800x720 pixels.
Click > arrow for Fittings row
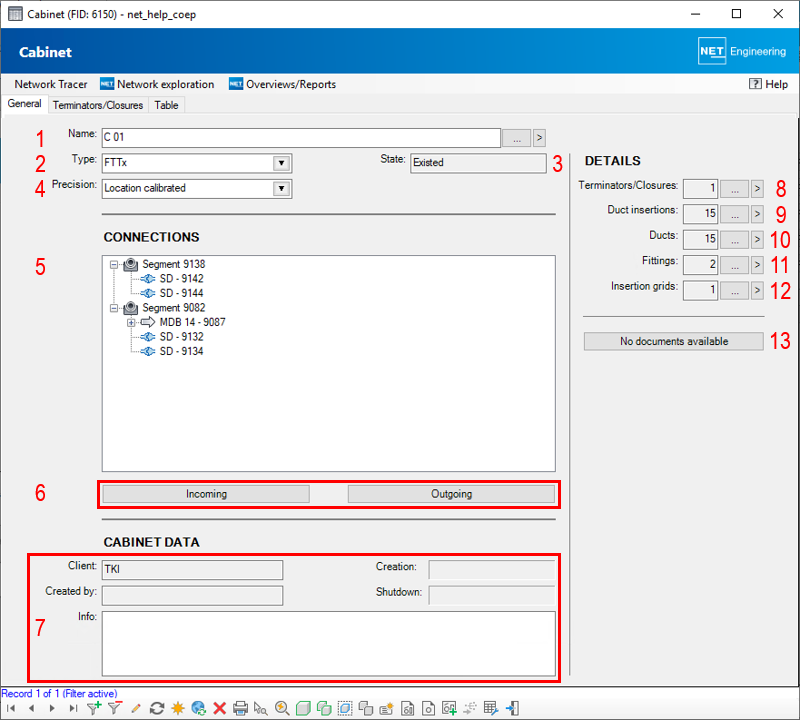[x=757, y=265]
